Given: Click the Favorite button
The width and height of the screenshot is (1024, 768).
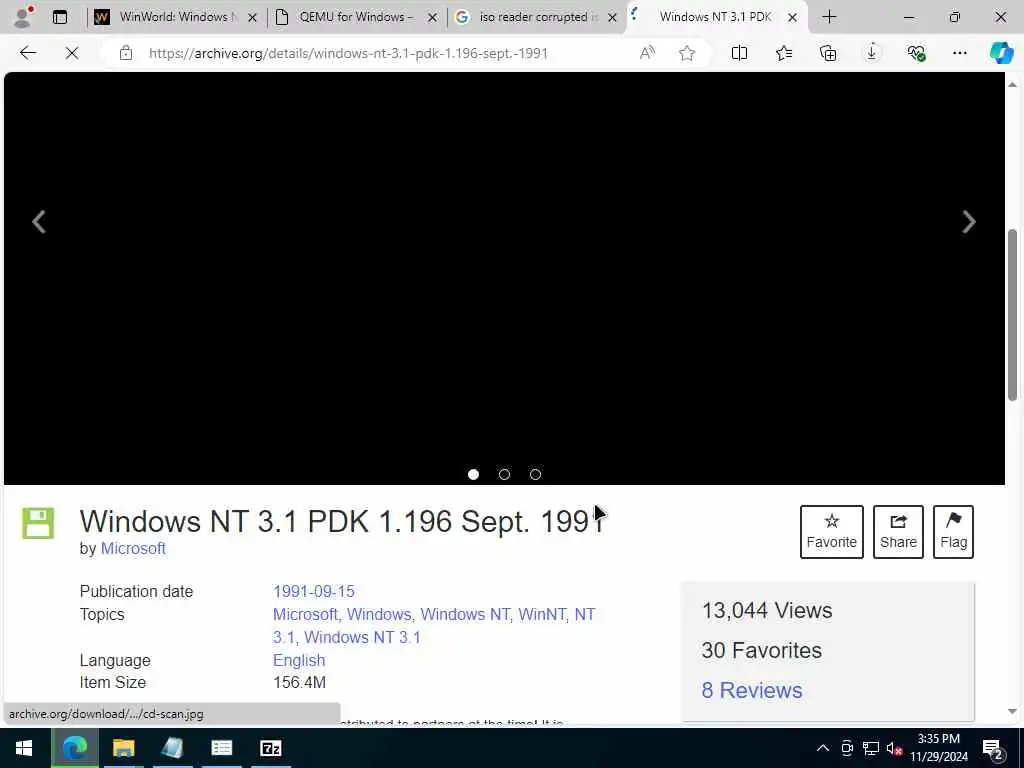Looking at the screenshot, I should coord(831,532).
